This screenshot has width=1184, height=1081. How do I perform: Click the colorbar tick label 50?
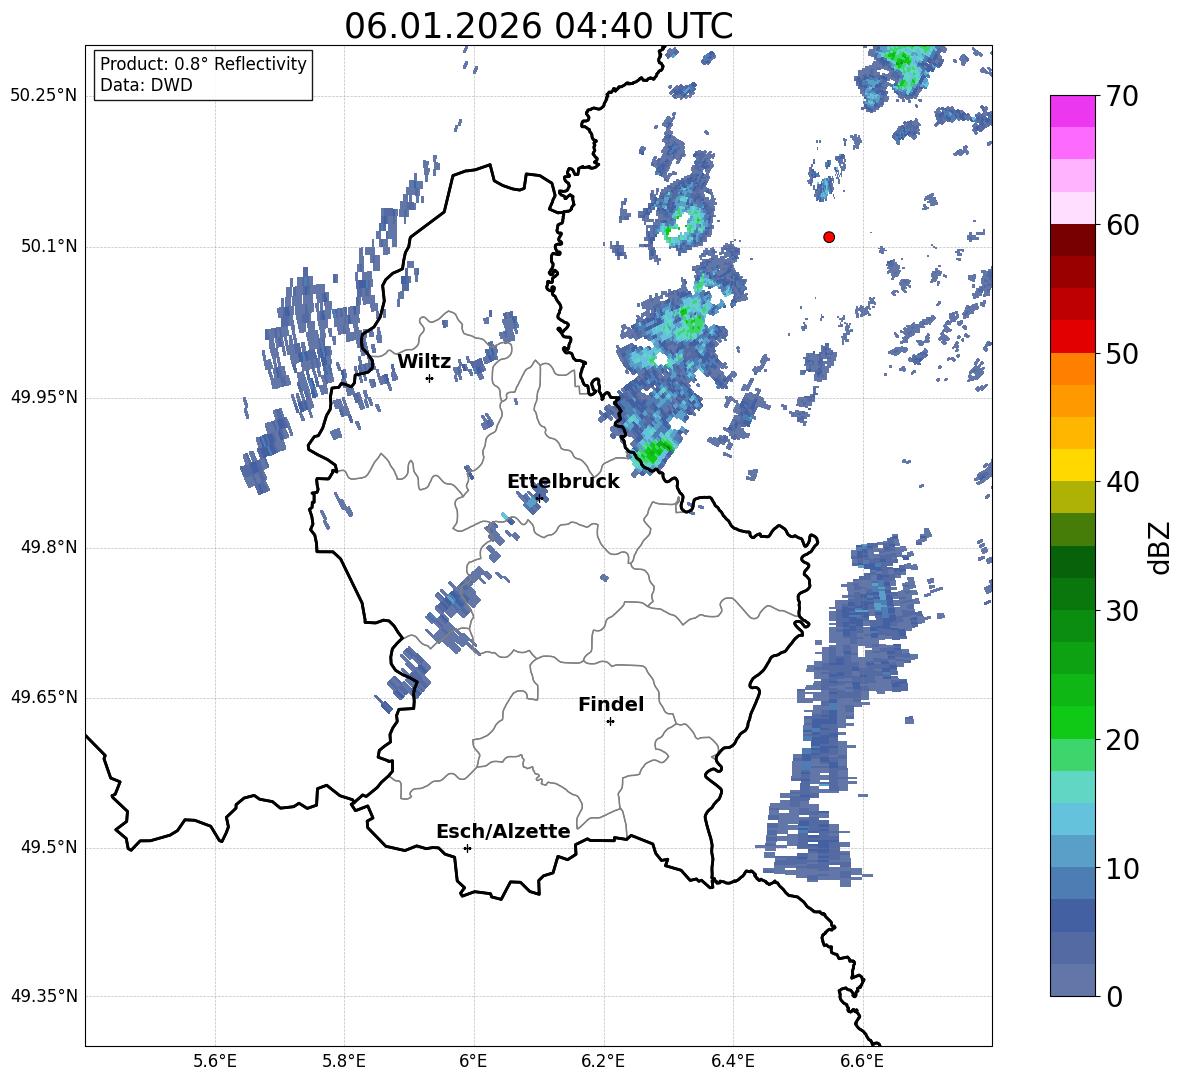coord(1123,354)
